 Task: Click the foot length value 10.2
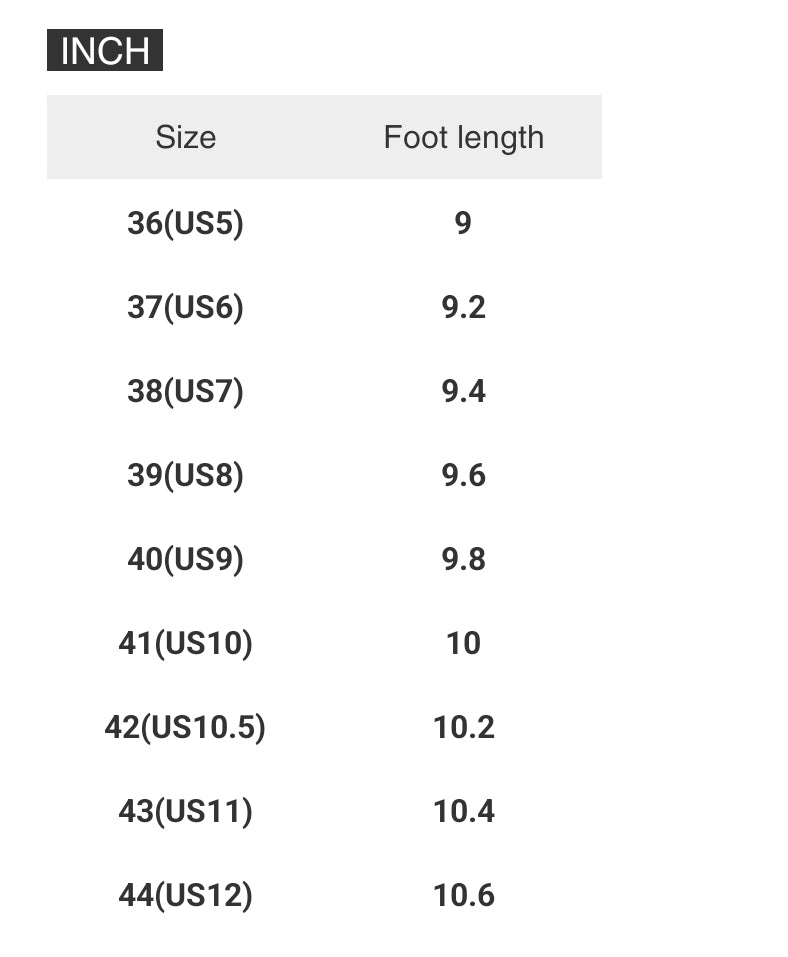pos(463,727)
